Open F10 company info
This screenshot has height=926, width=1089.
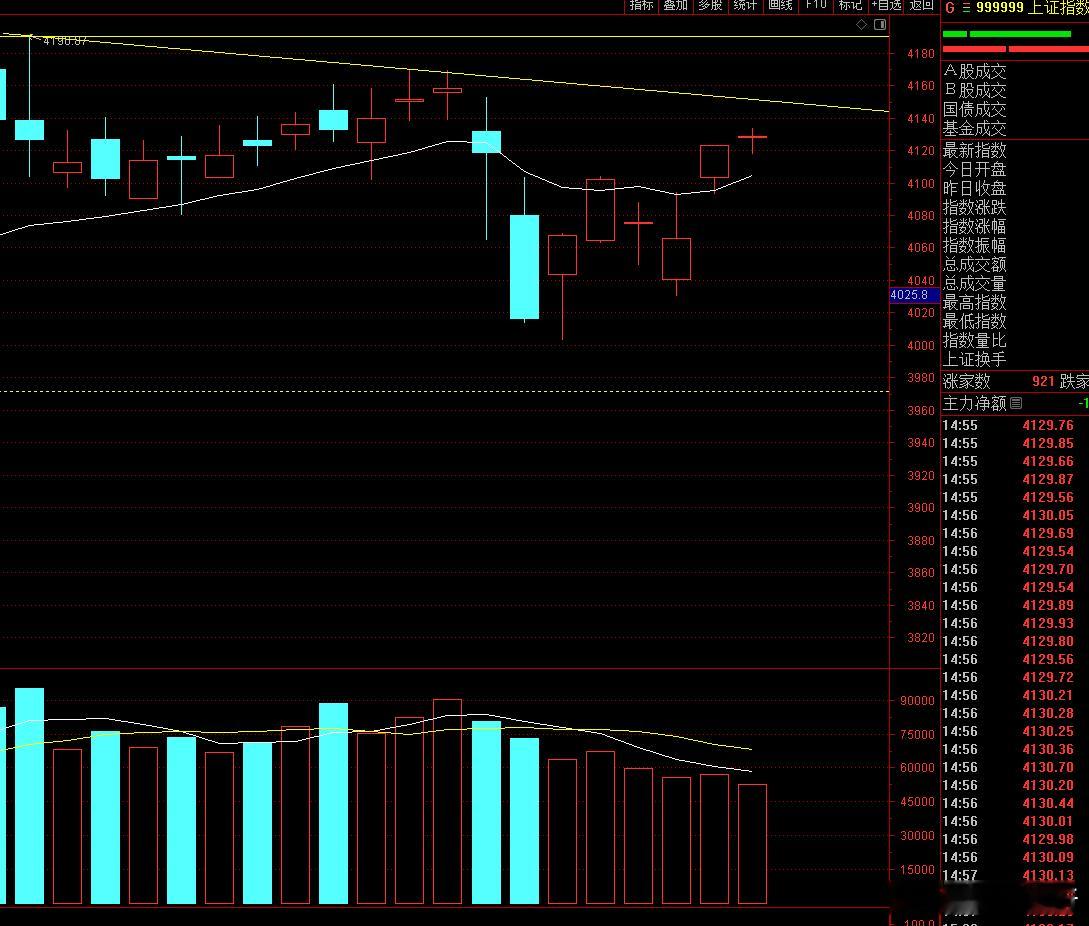tap(815, 6)
